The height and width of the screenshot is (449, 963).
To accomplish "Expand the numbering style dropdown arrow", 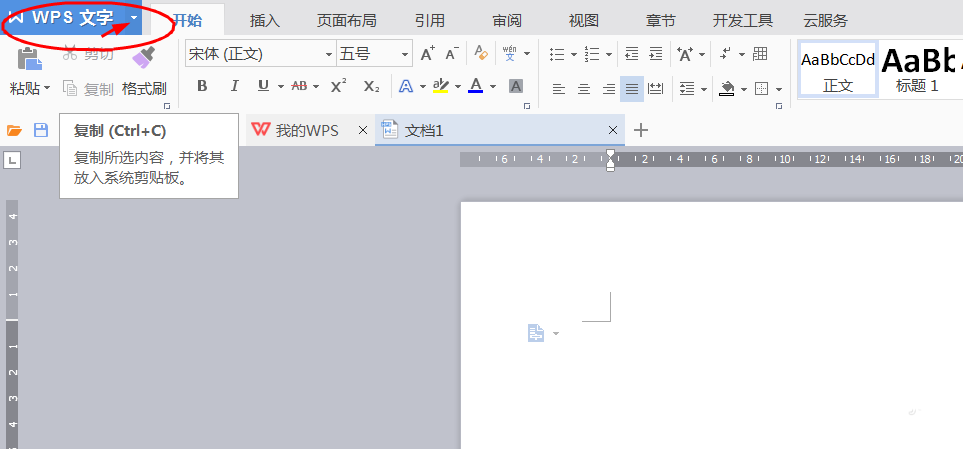I will tap(609, 55).
